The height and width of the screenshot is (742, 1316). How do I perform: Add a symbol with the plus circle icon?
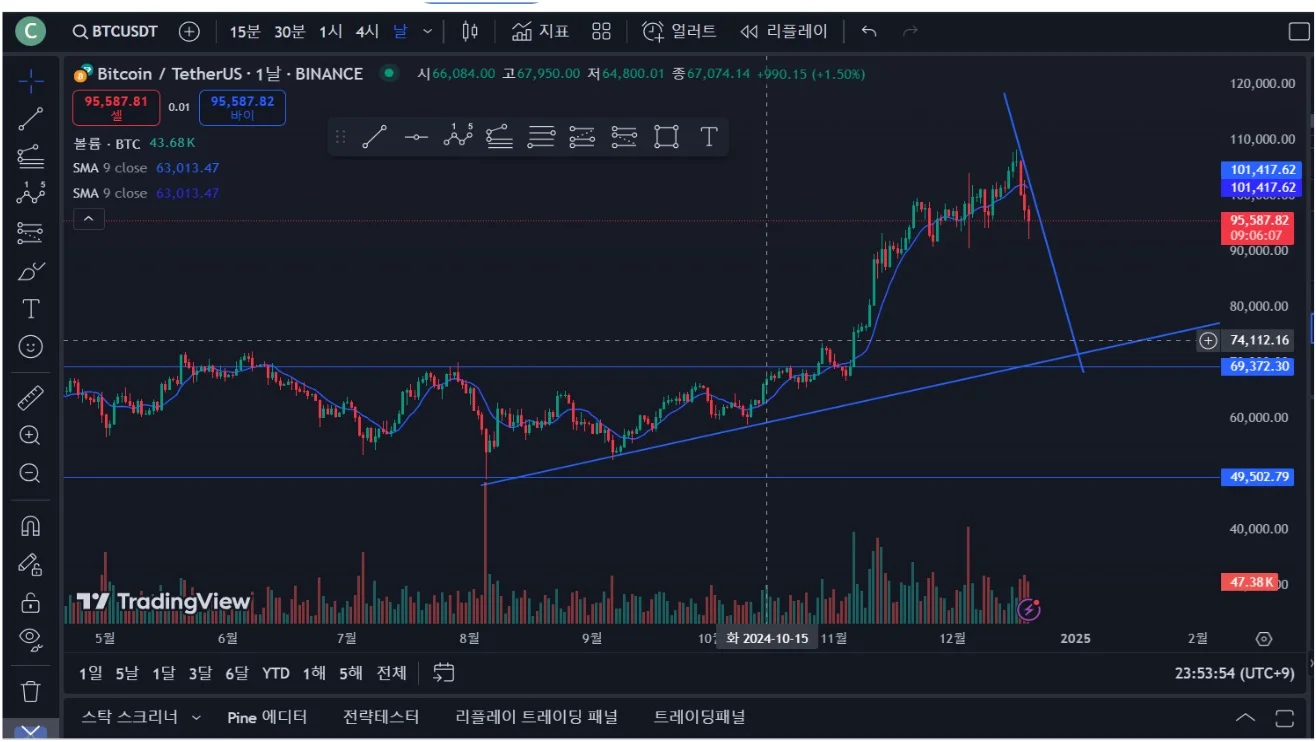190,32
